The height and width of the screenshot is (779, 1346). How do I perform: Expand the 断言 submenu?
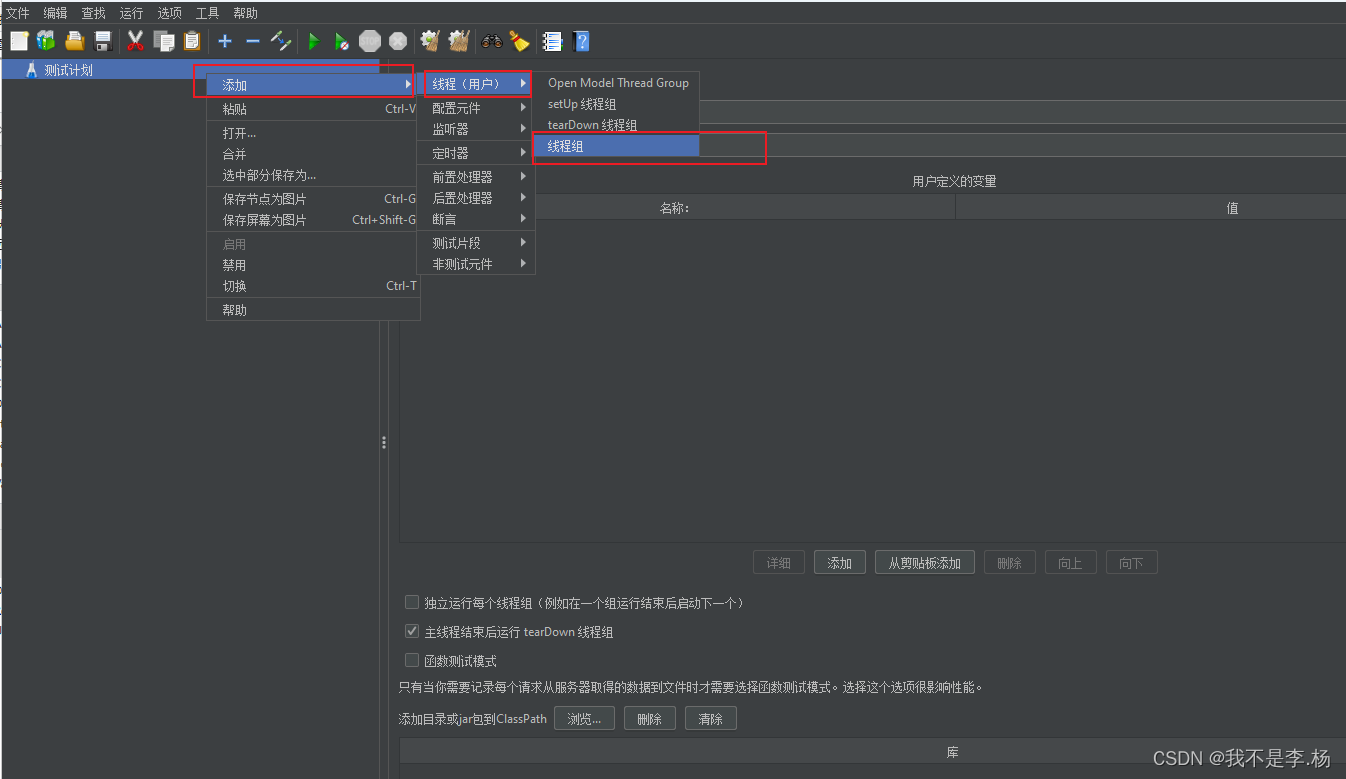click(476, 219)
